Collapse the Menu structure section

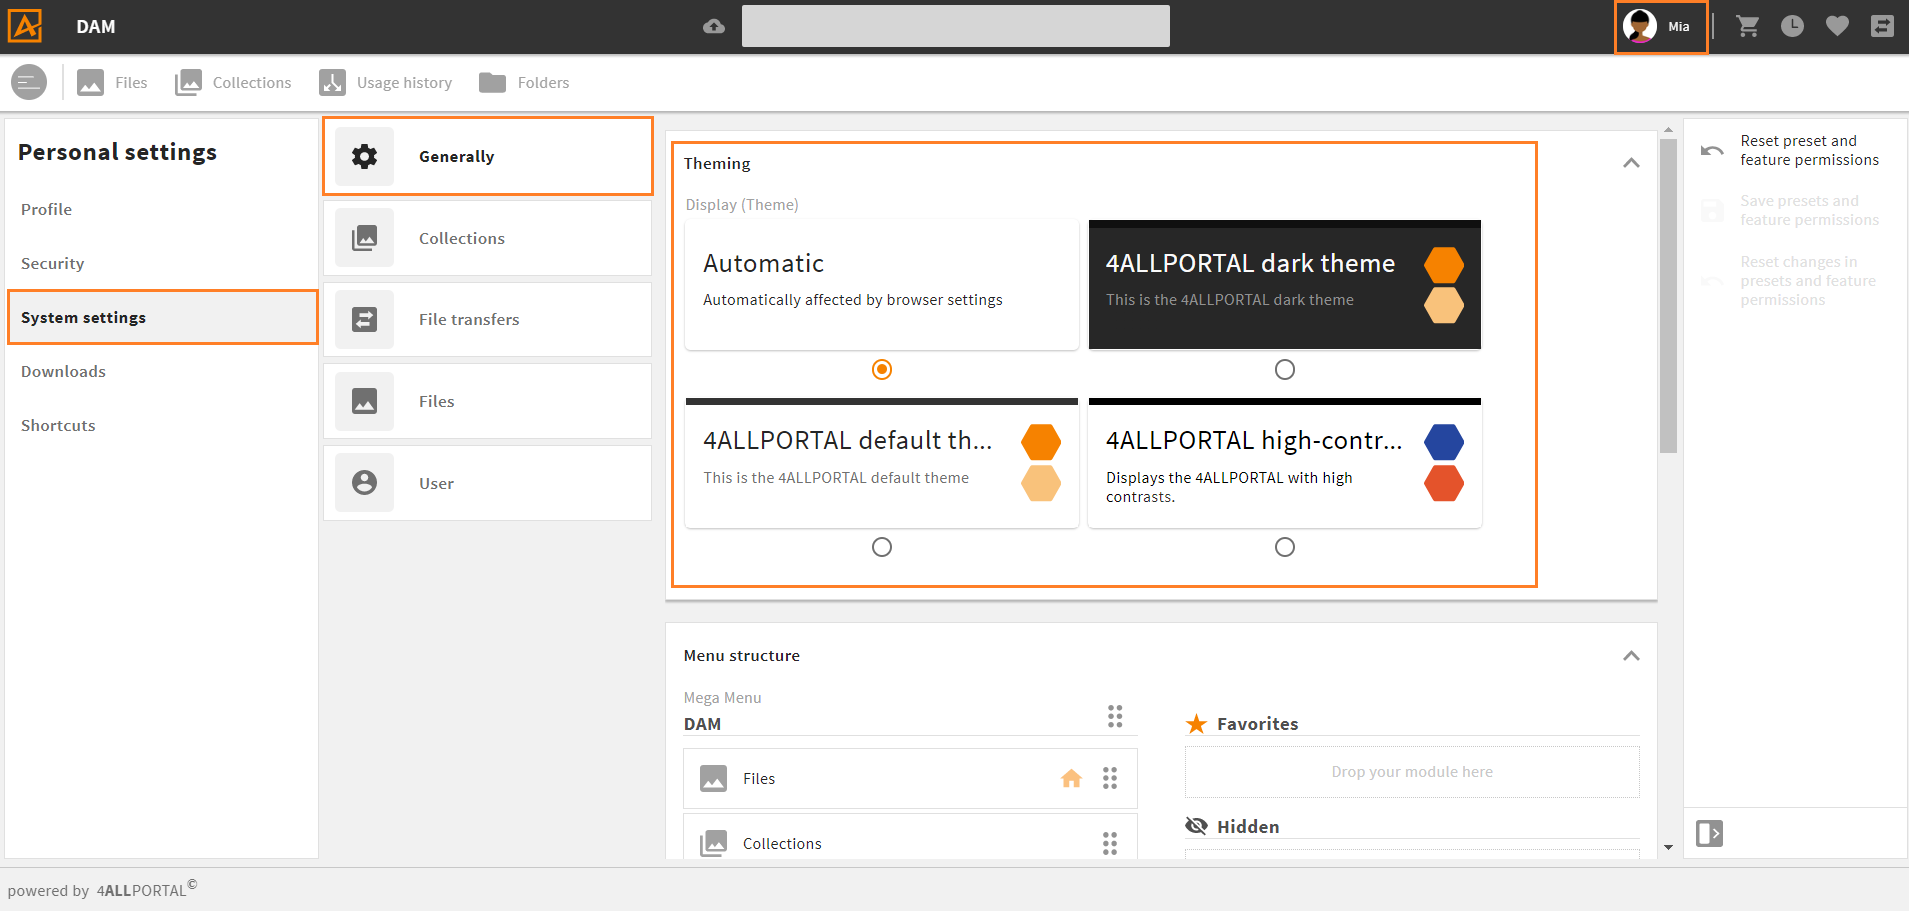1631,656
